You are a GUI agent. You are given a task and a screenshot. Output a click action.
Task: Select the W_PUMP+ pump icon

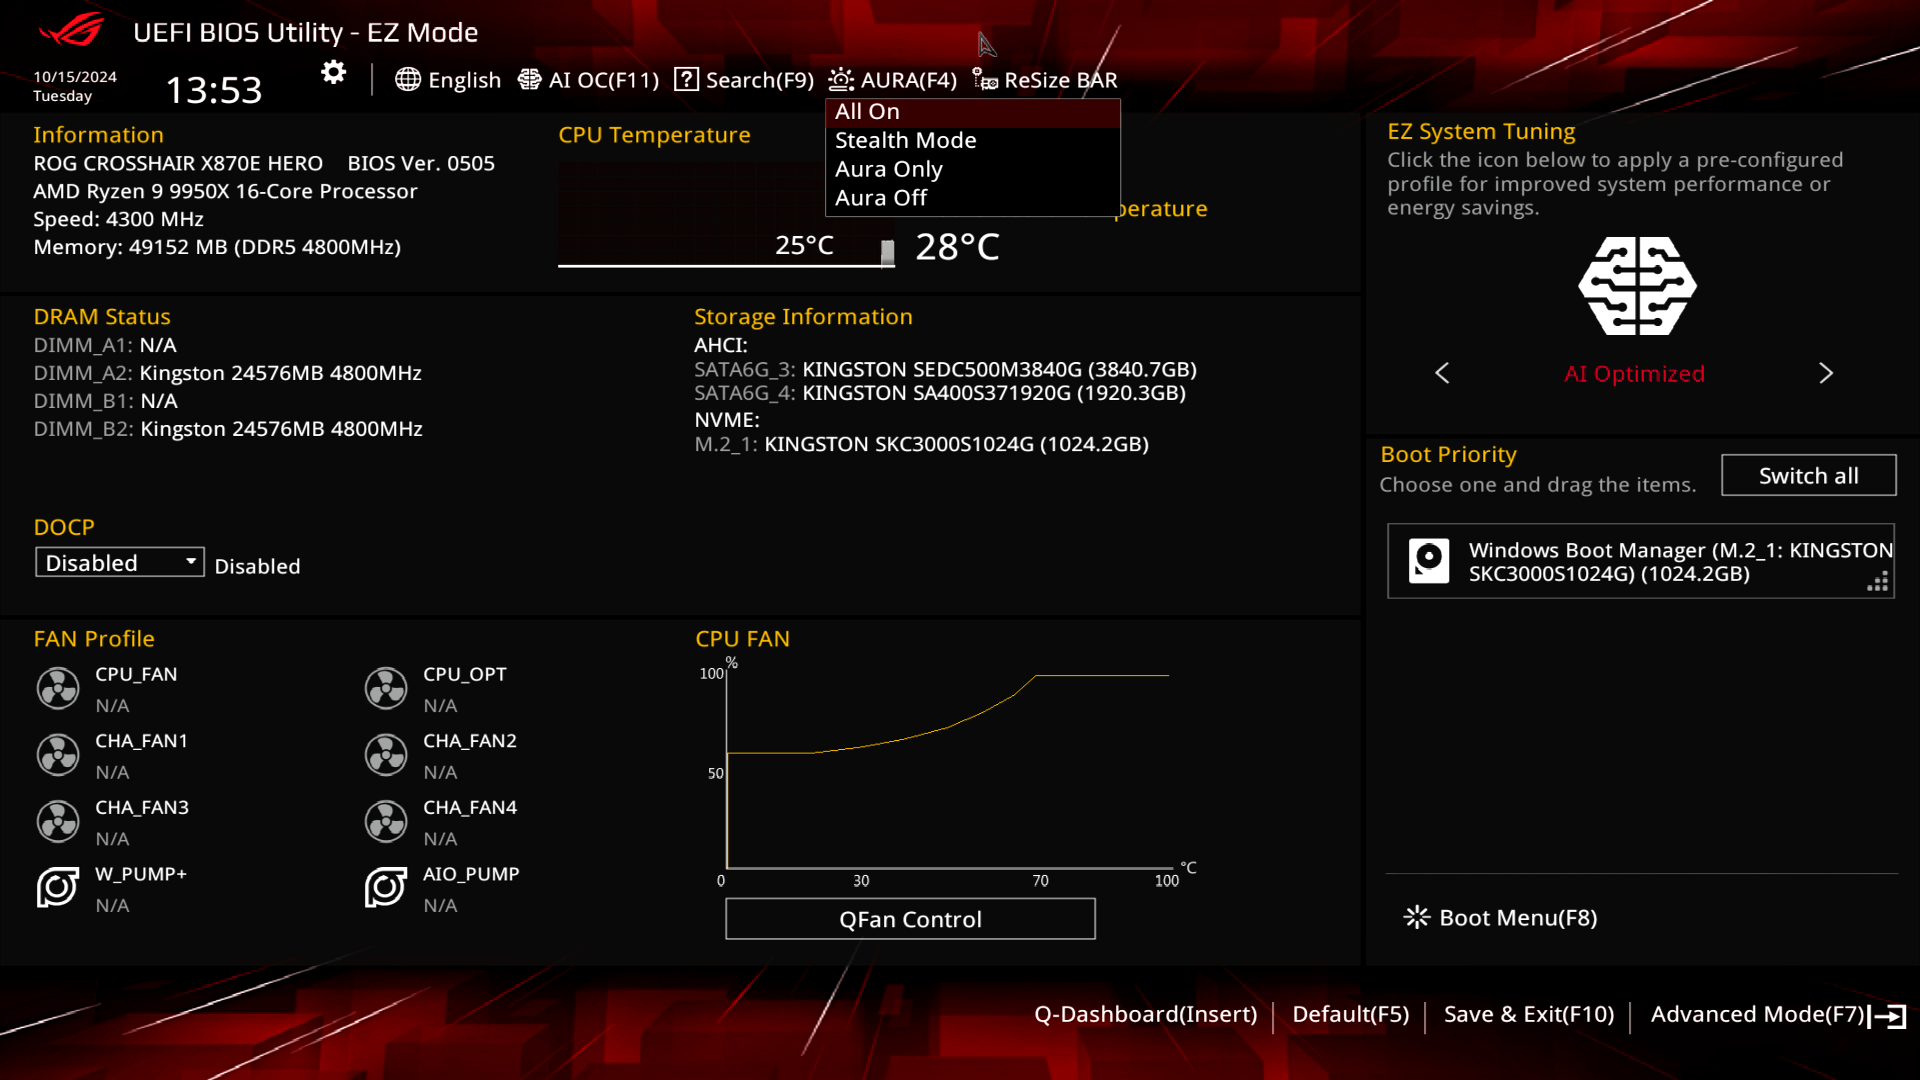(57, 887)
